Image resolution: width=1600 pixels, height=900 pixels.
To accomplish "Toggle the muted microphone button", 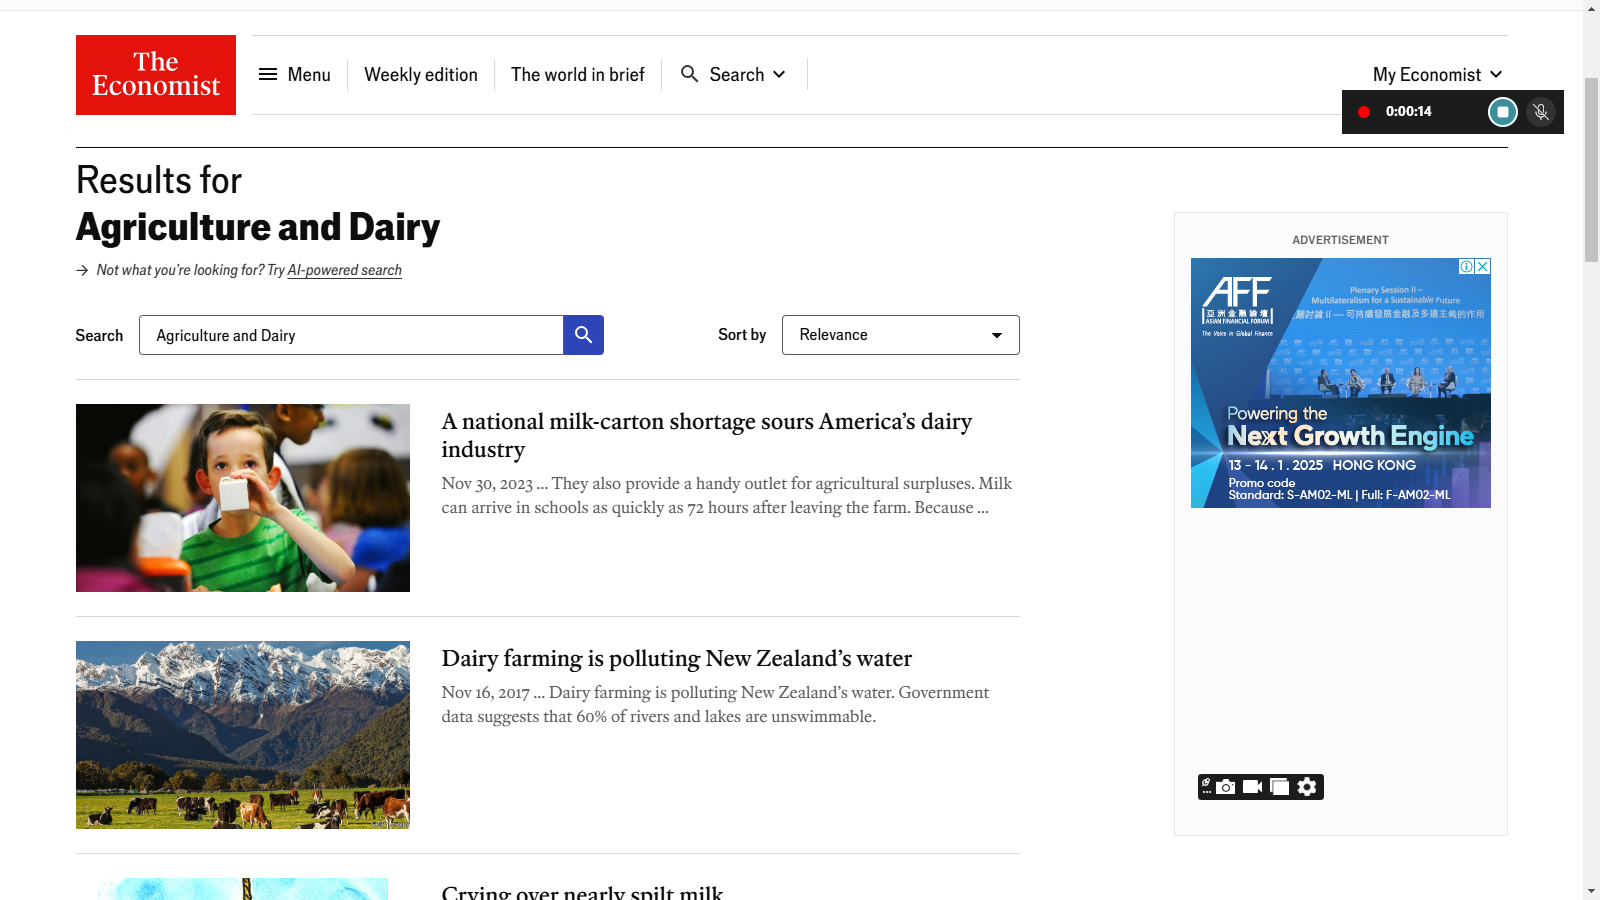I will coord(1541,112).
